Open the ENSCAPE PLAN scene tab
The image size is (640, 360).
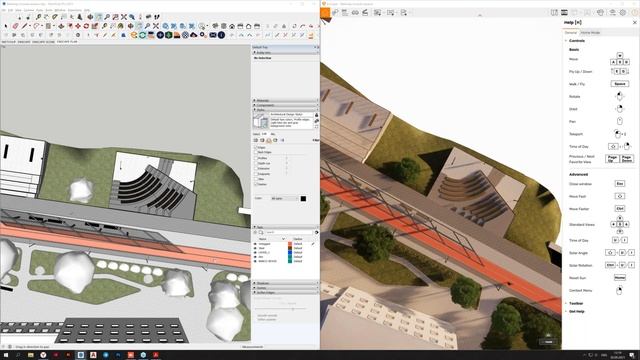tap(67, 42)
